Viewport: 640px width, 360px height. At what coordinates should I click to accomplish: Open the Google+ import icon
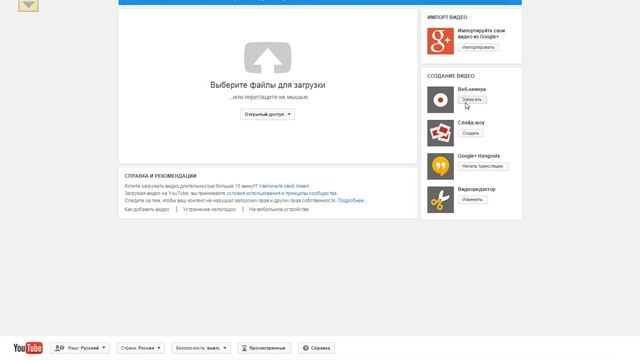pos(440,41)
